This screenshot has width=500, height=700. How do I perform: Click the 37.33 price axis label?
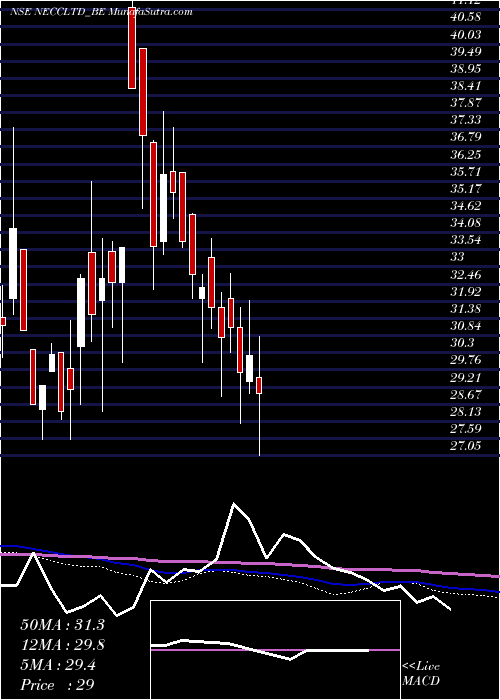point(467,120)
